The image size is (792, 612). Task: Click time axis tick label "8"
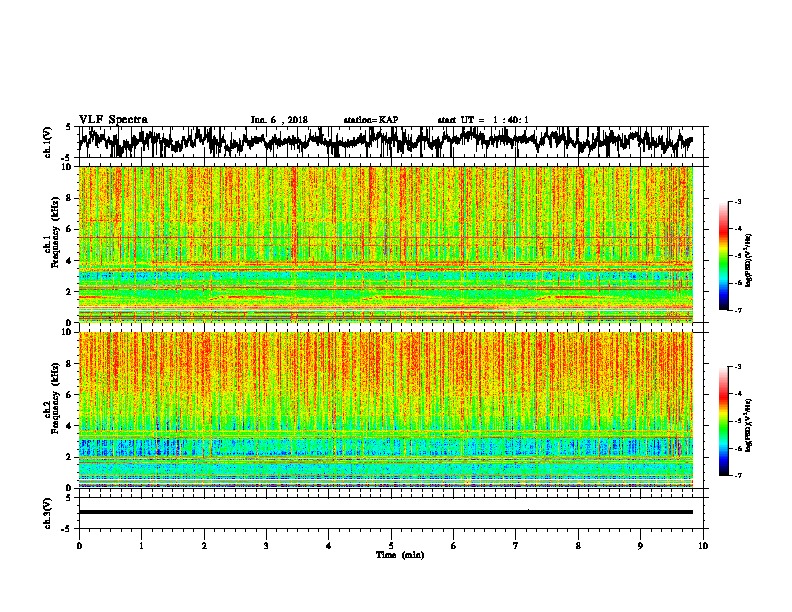tap(578, 546)
